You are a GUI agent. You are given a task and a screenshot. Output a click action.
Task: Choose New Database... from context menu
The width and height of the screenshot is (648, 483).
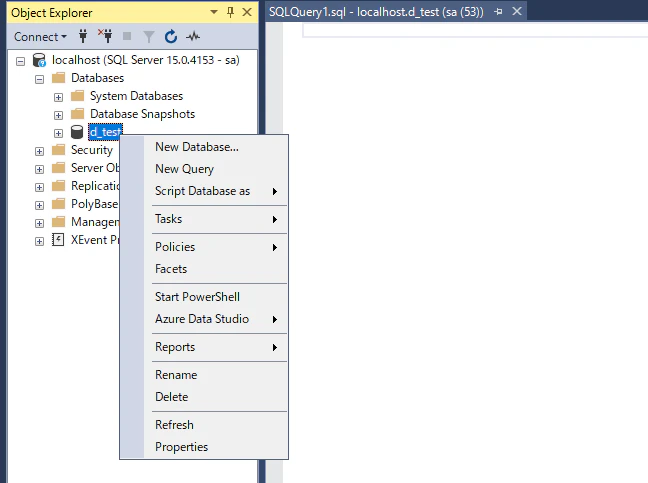[204, 147]
